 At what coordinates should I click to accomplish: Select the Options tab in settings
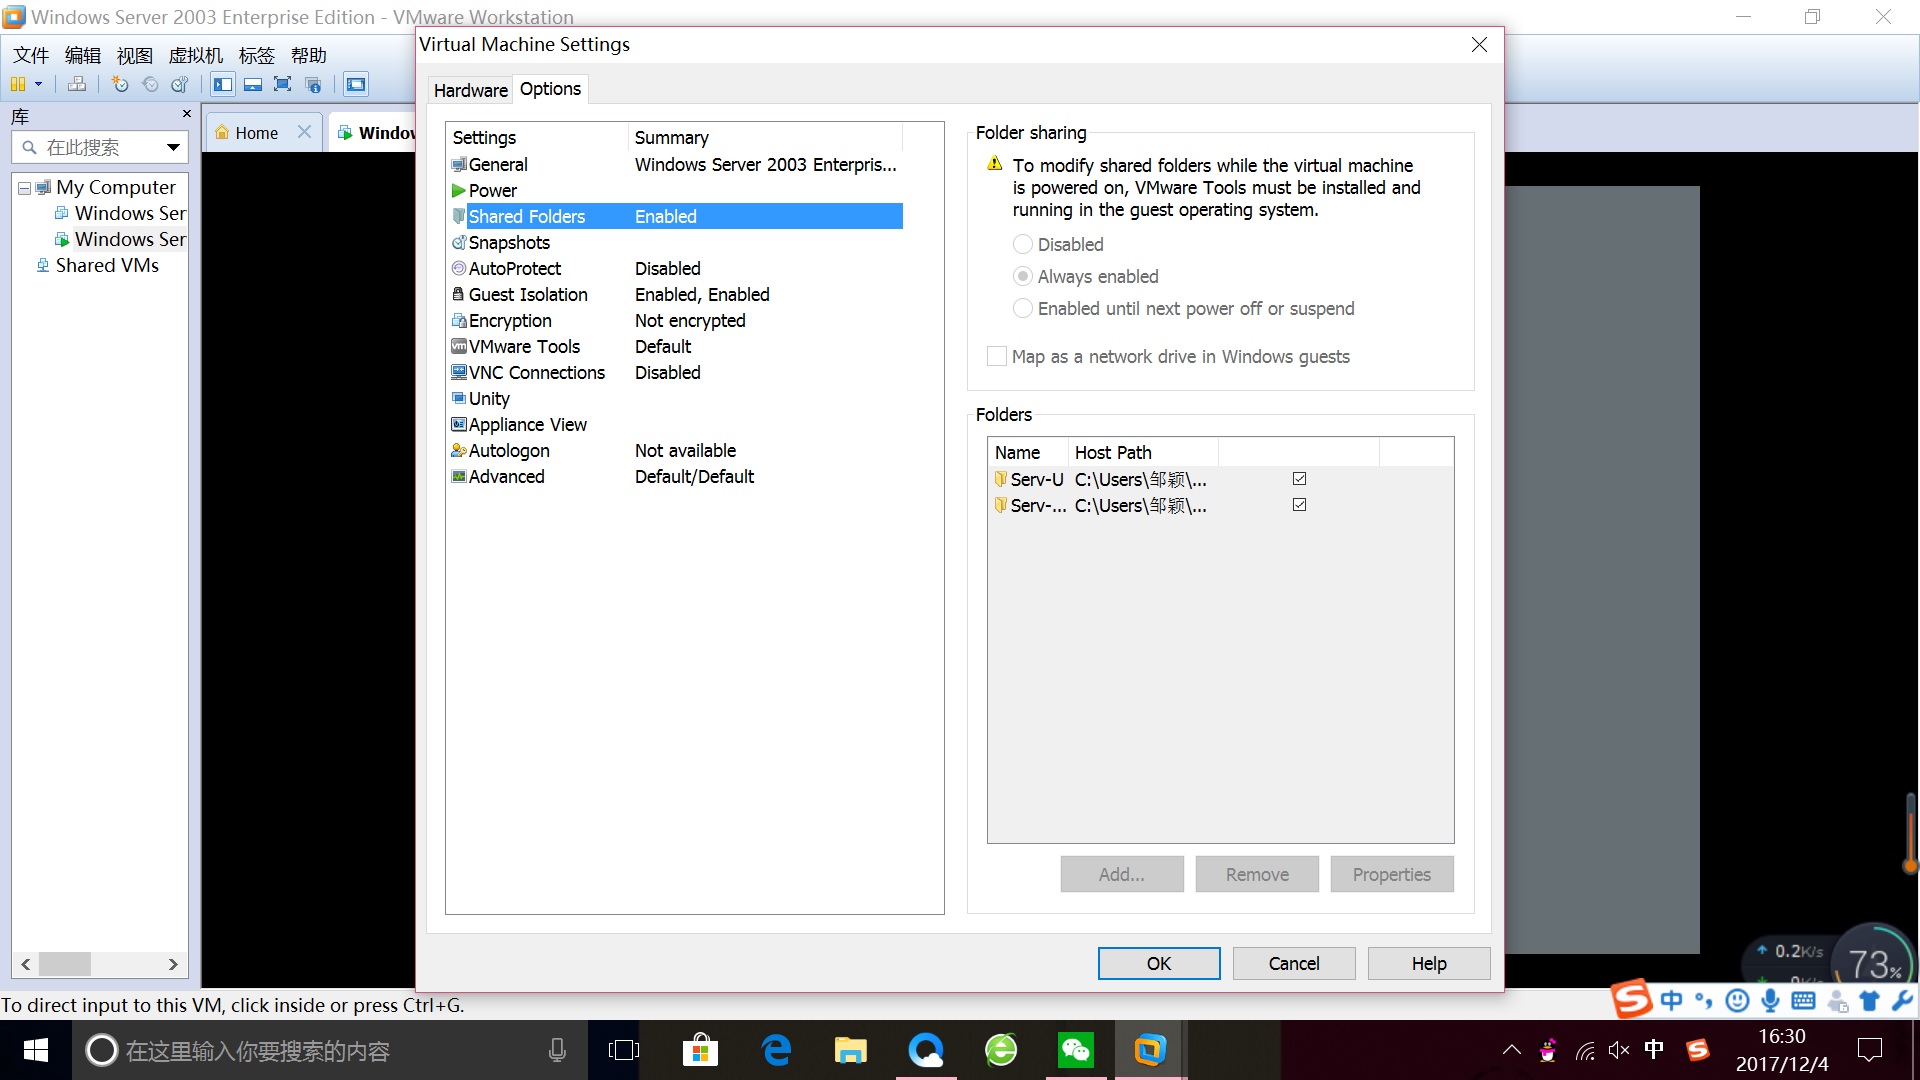tap(550, 89)
